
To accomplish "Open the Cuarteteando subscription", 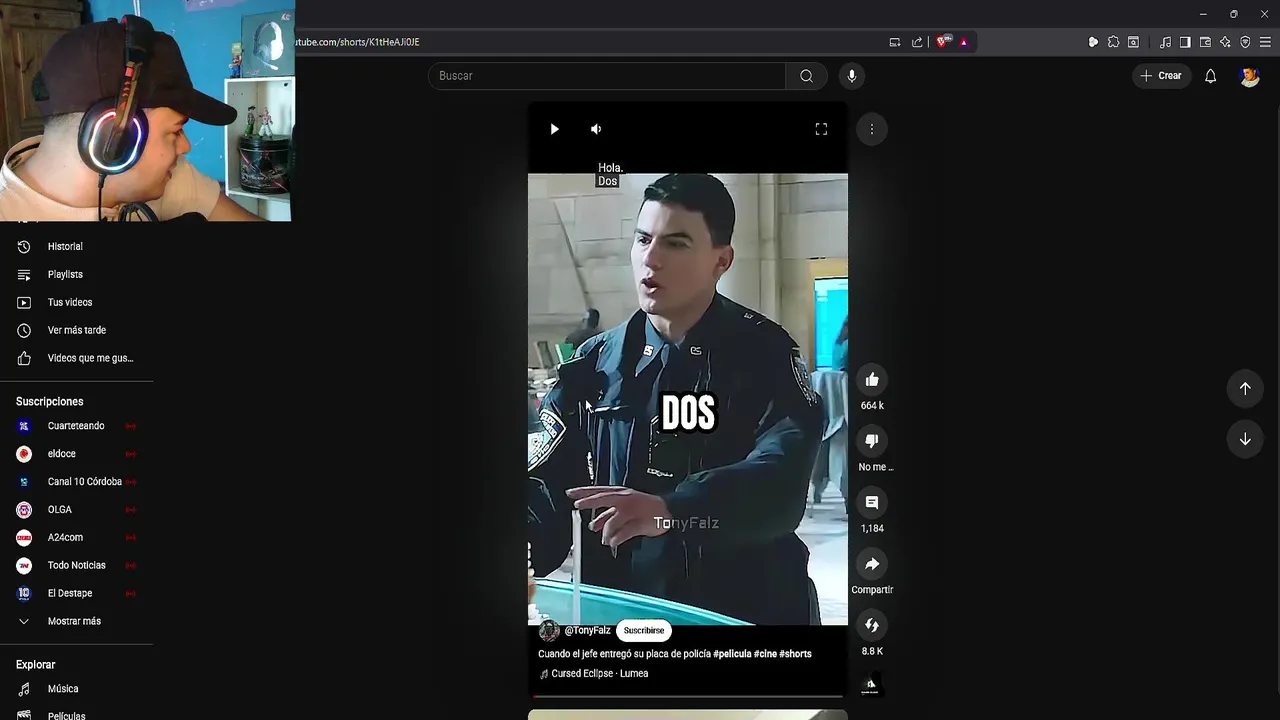I will click(x=76, y=426).
